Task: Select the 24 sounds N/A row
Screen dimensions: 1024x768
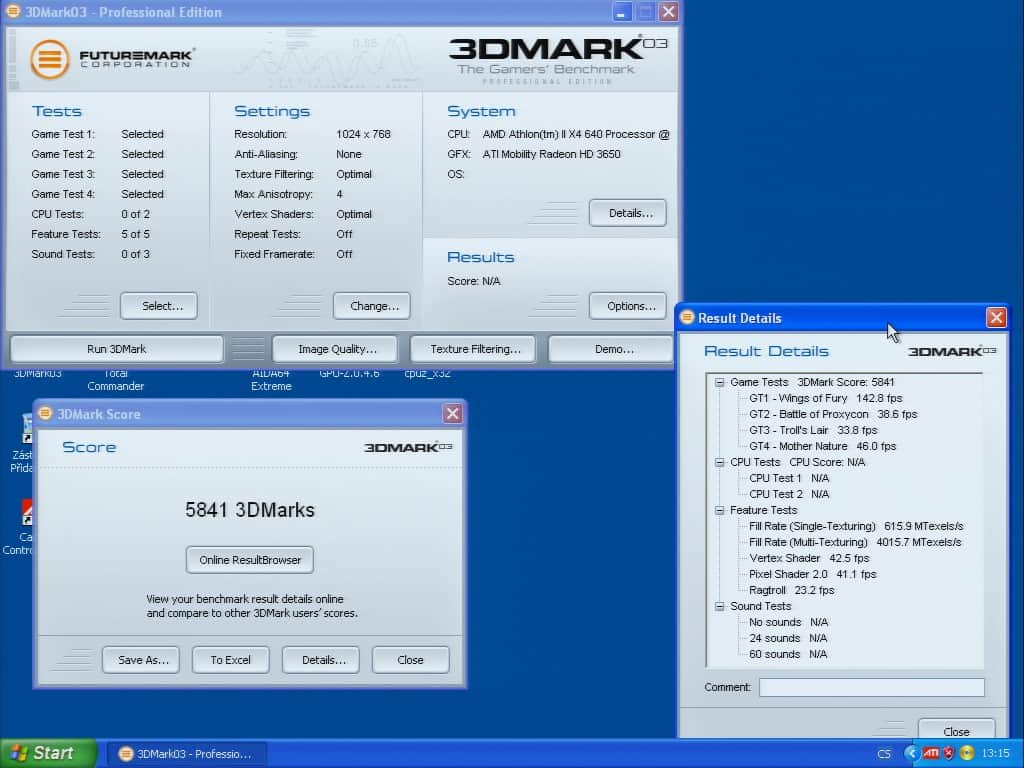Action: point(788,638)
